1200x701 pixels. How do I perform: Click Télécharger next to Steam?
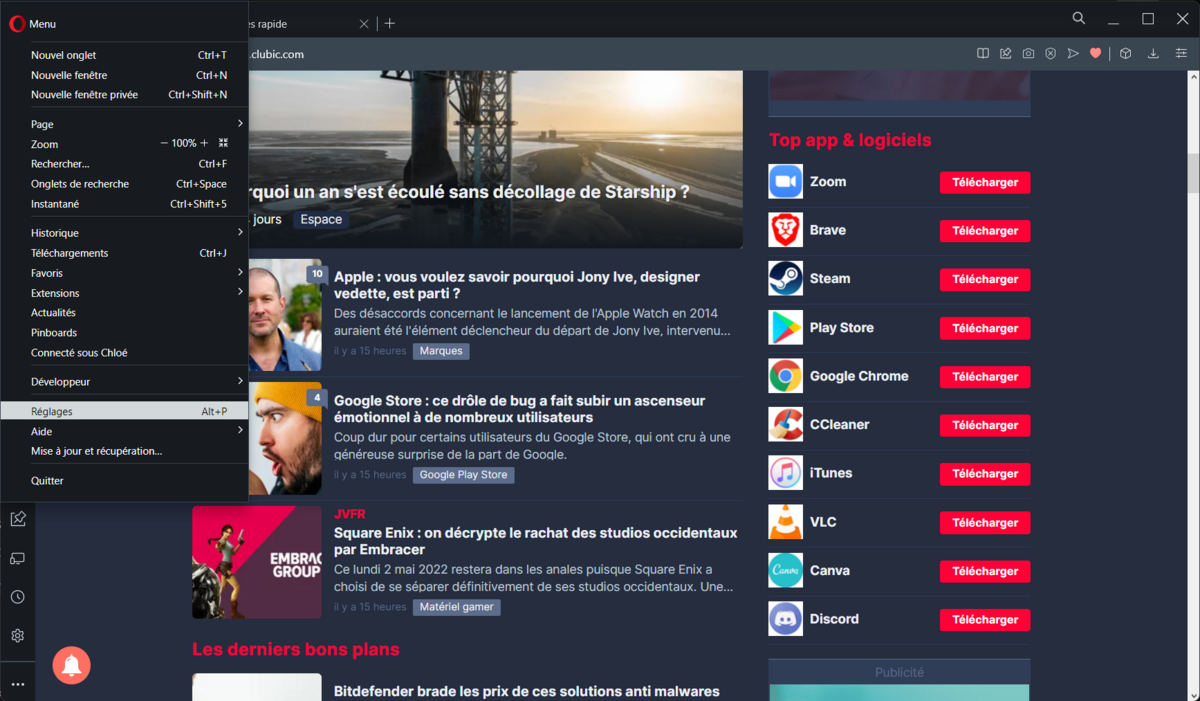coord(985,279)
